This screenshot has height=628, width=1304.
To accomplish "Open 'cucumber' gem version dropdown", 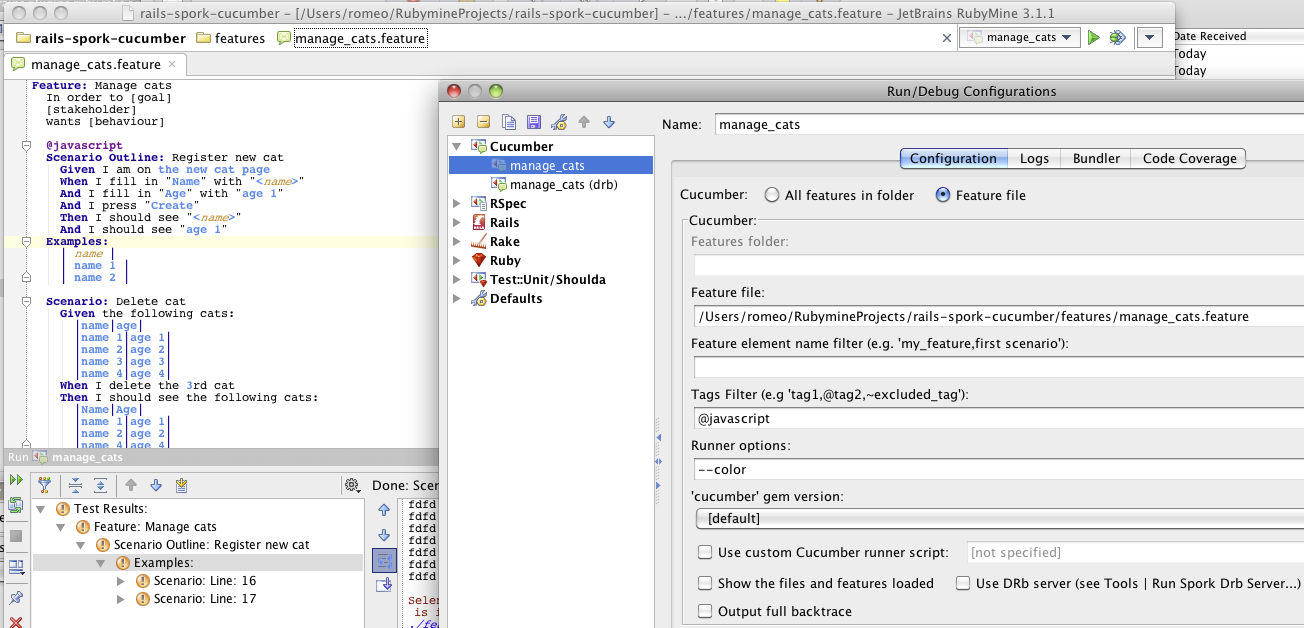I will (1000, 518).
